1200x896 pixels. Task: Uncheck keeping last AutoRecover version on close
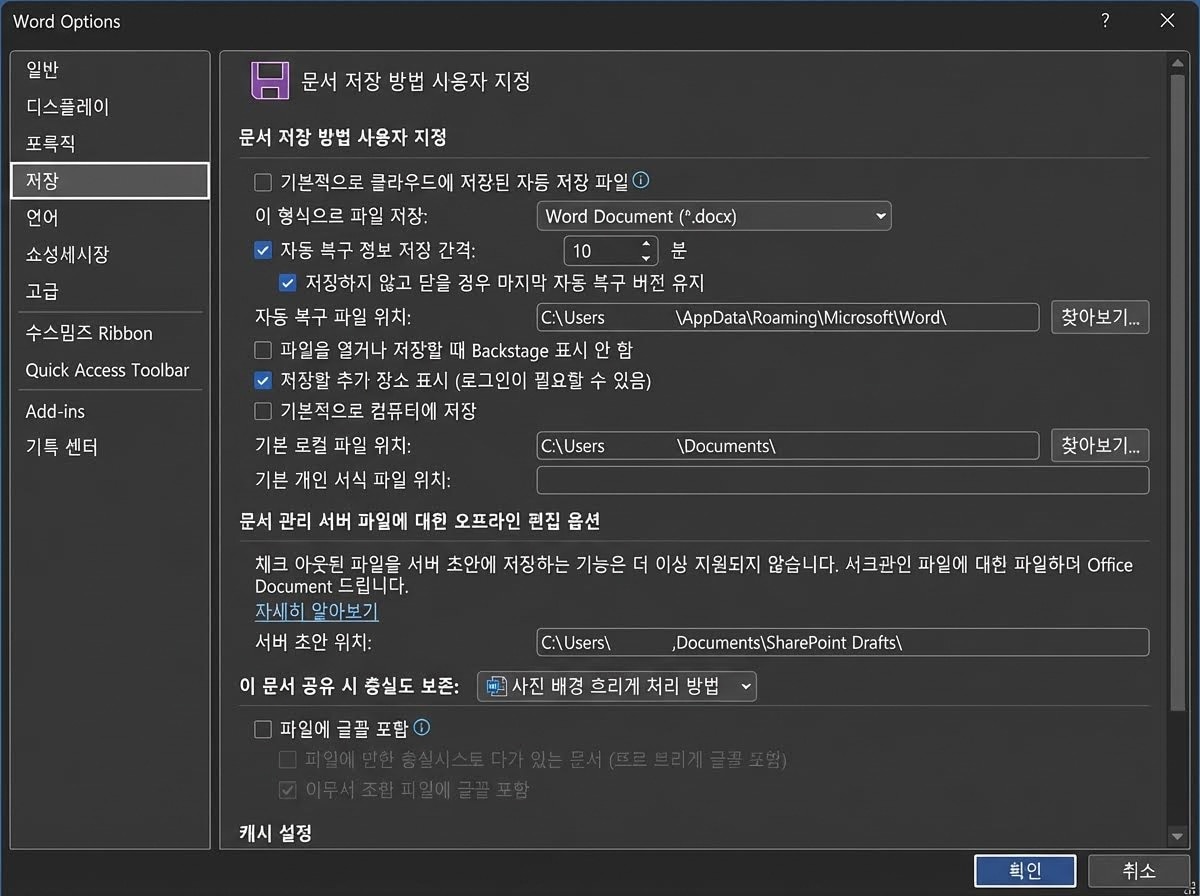[287, 283]
